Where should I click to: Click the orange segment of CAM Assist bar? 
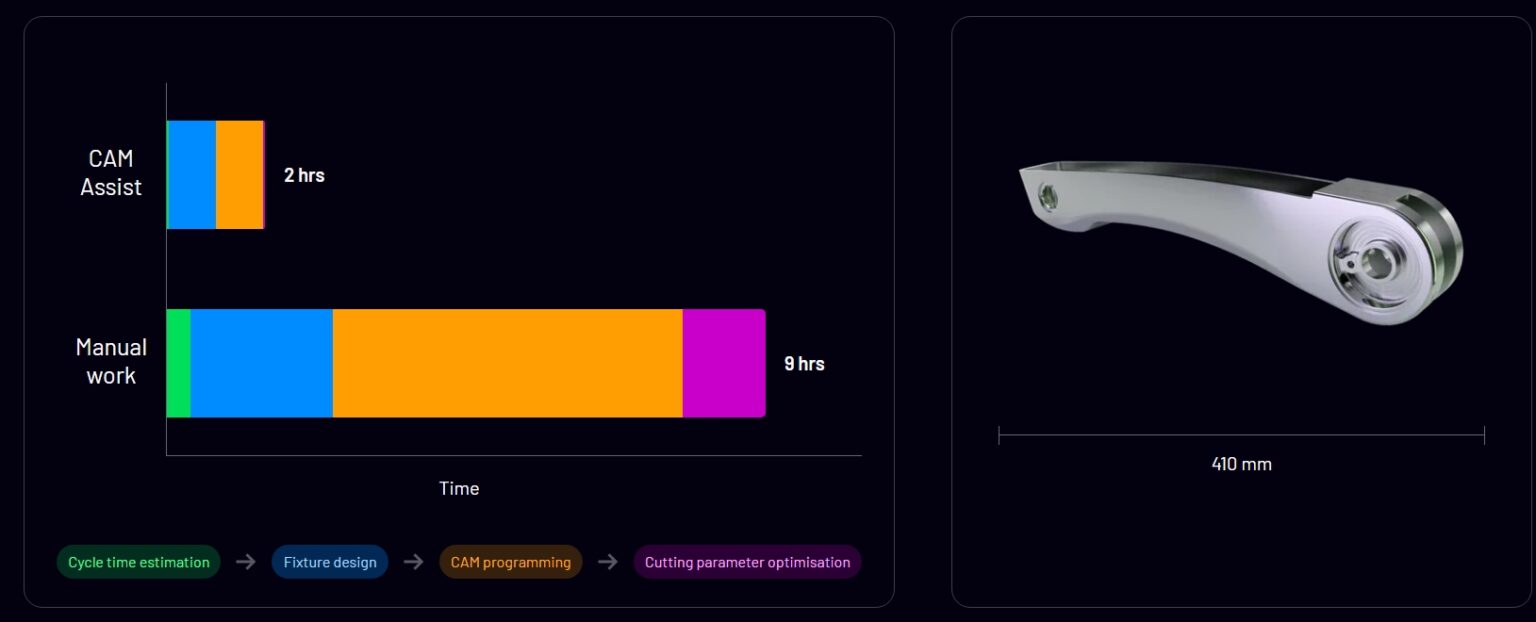239,175
